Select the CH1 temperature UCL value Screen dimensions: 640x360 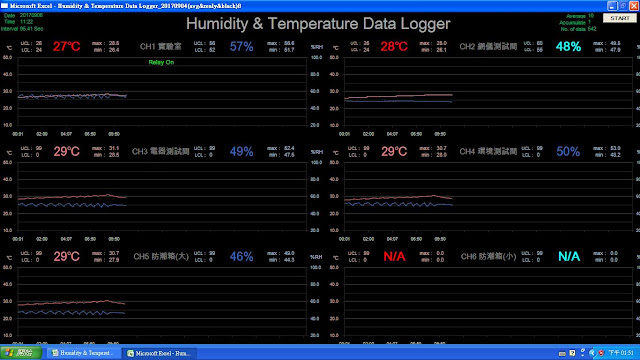[x=39, y=43]
